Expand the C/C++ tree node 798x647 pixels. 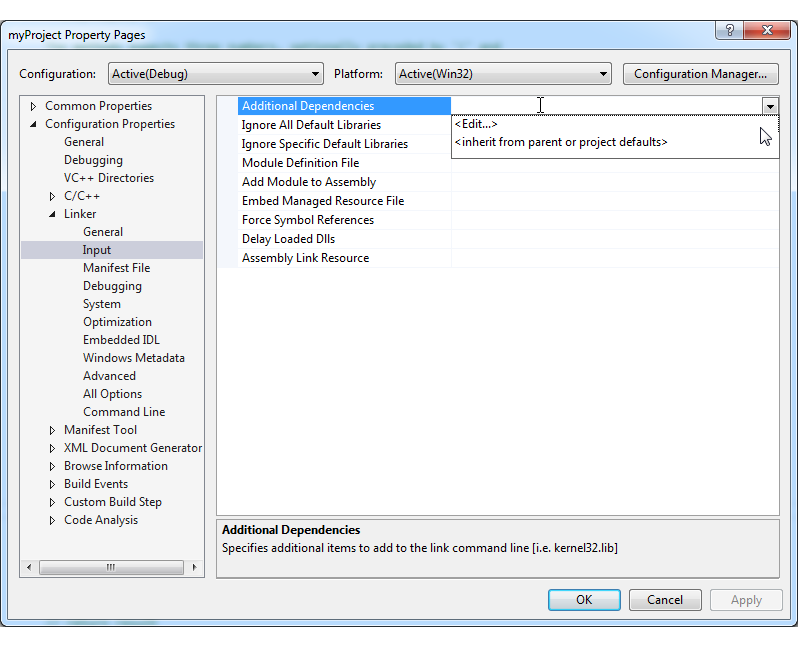[52, 196]
